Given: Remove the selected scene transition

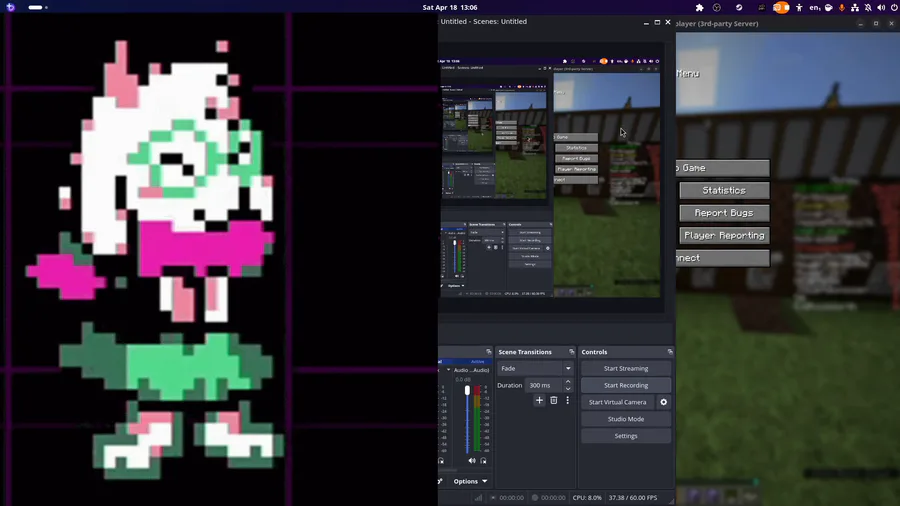Looking at the screenshot, I should 553,400.
